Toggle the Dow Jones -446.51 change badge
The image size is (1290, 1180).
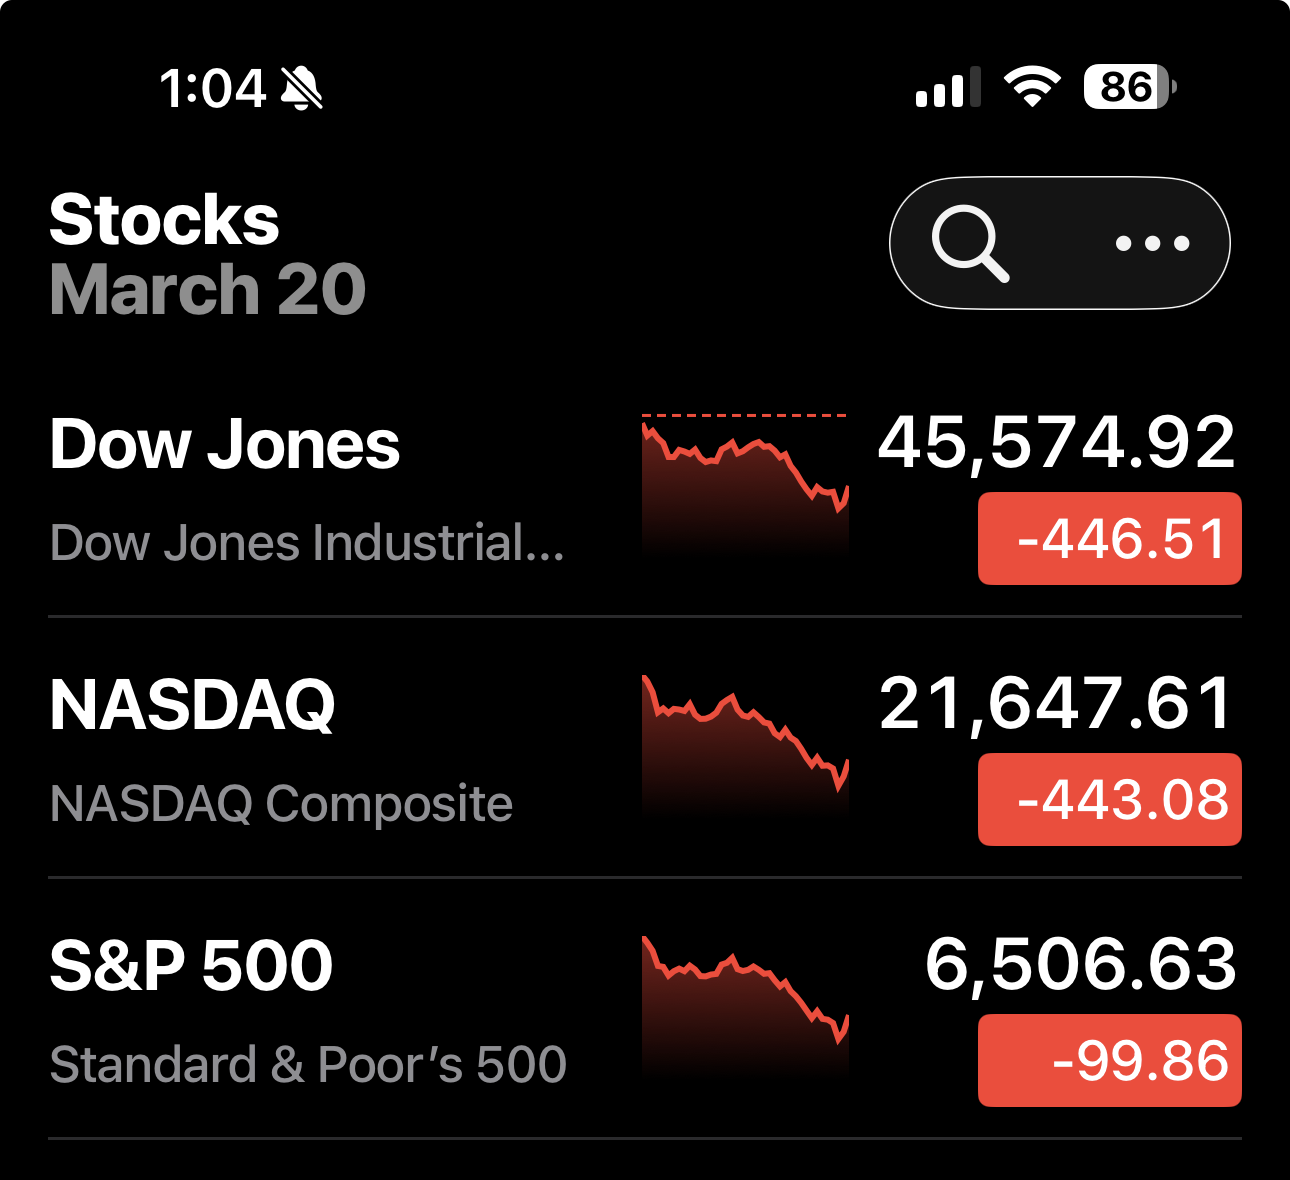1109,539
